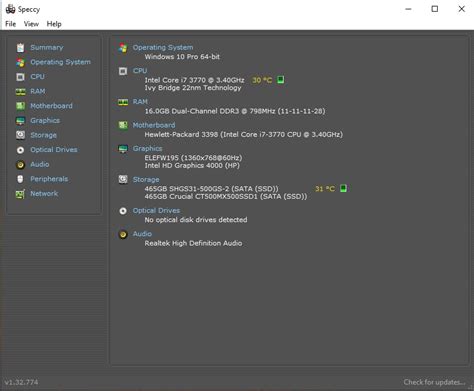Viewport: 474px width, 391px height.
Task: Select Network in the sidebar
Action: click(44, 193)
